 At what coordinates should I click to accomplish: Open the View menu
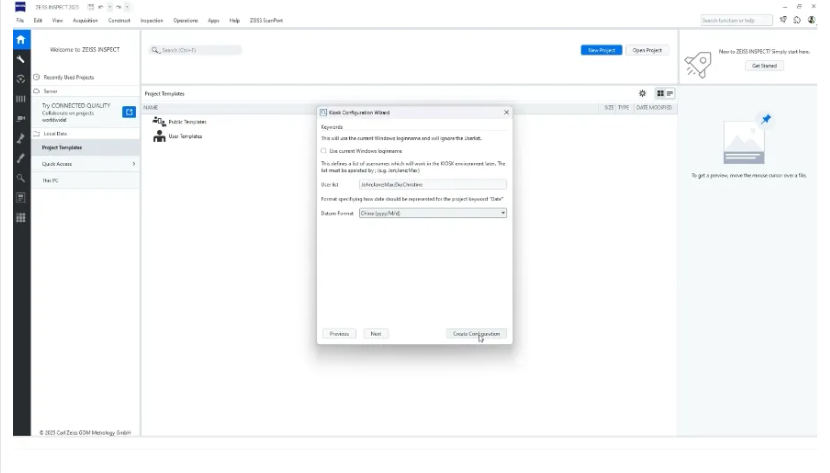[x=57, y=21]
